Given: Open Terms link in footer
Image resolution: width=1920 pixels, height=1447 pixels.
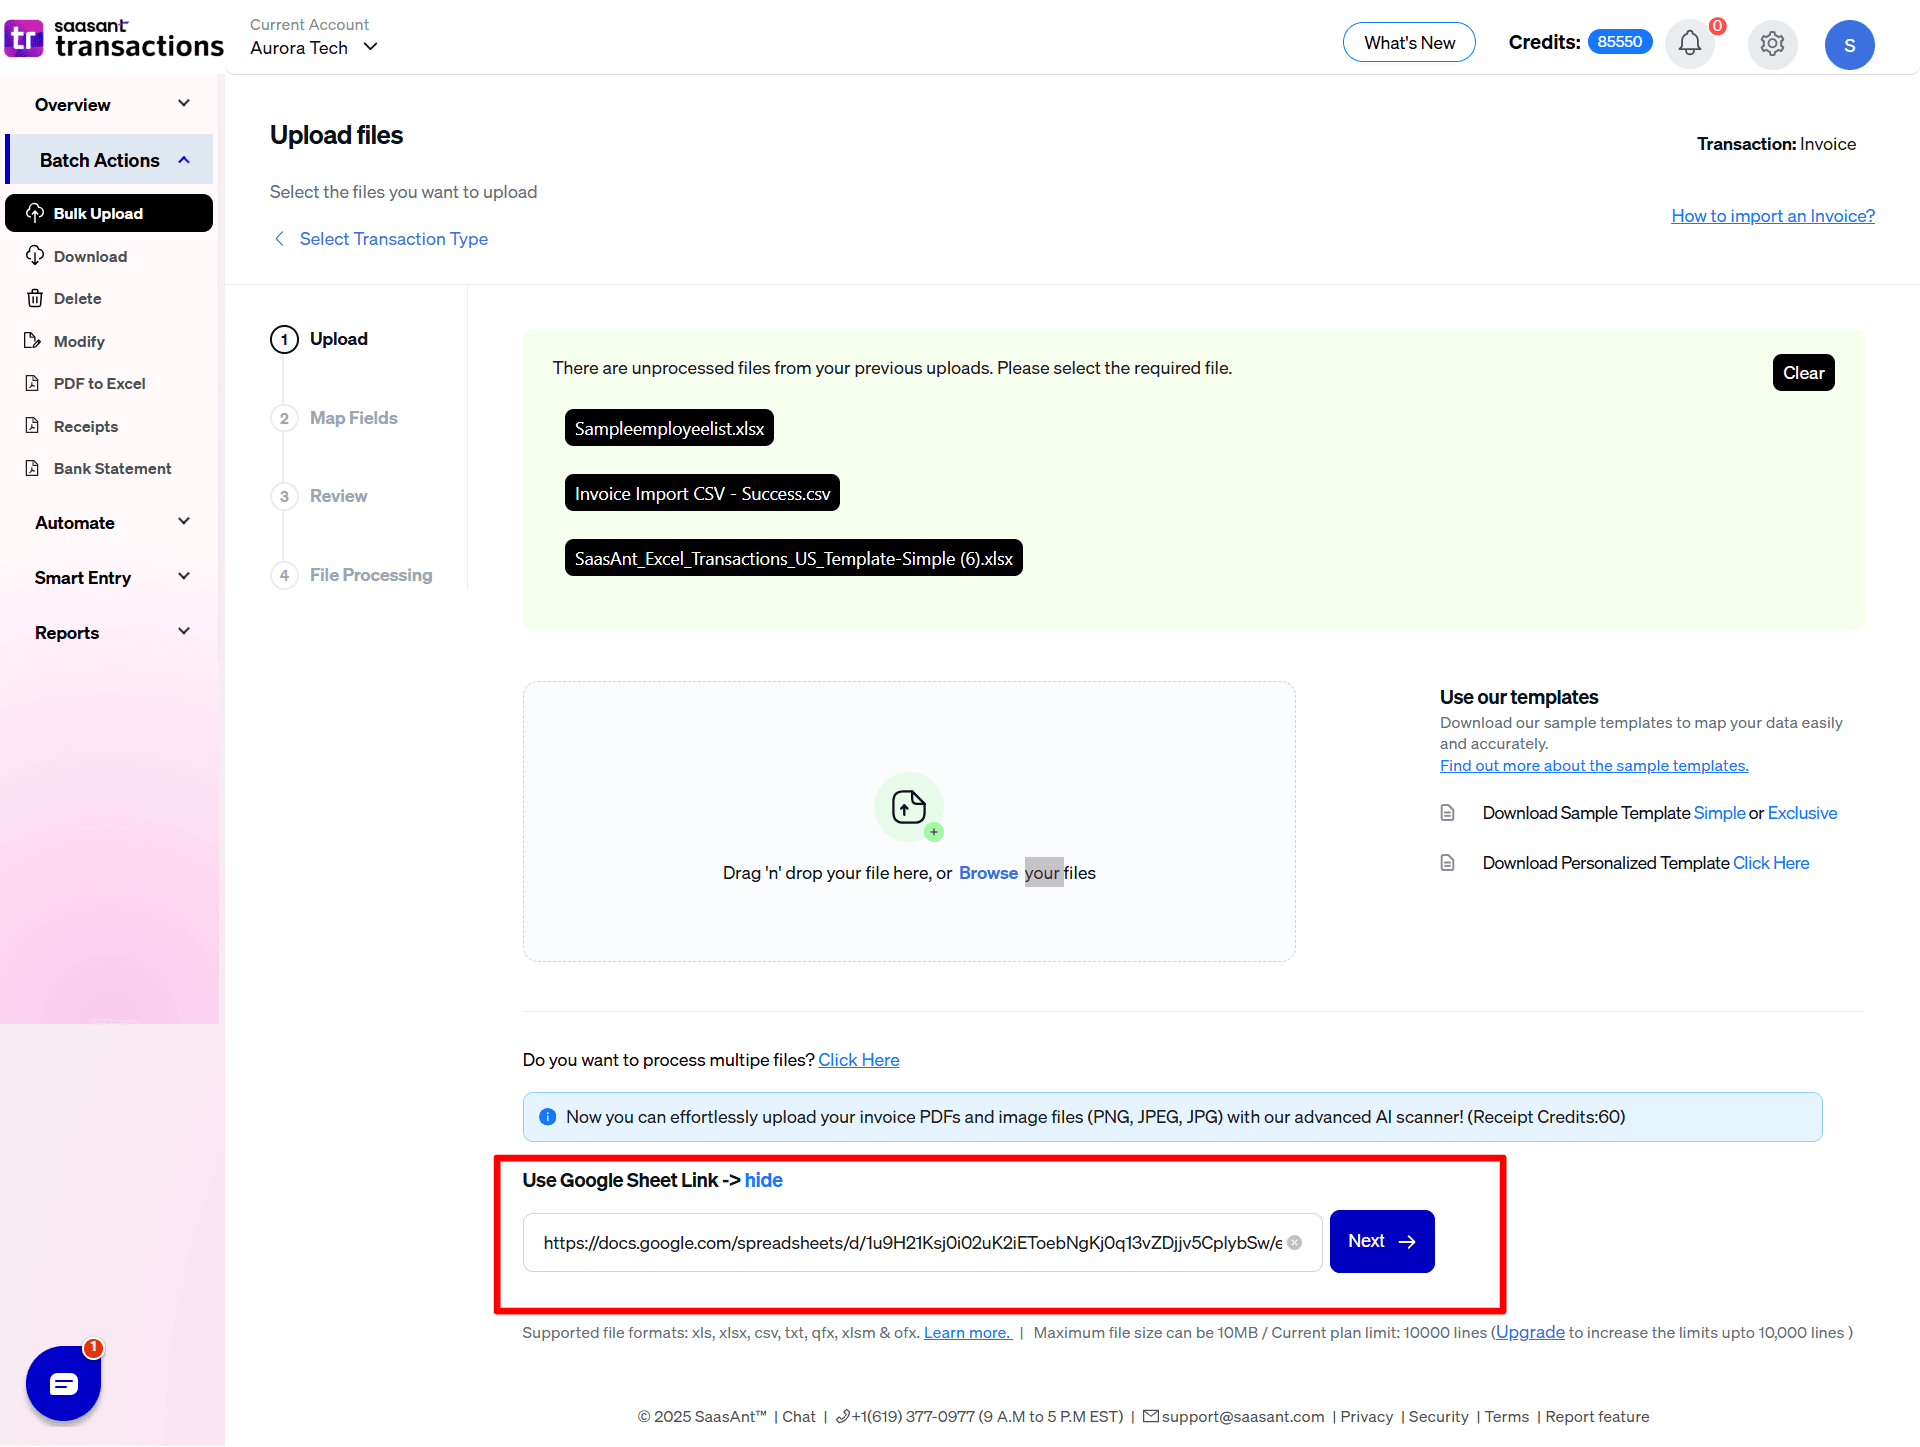Looking at the screenshot, I should point(1506,1416).
